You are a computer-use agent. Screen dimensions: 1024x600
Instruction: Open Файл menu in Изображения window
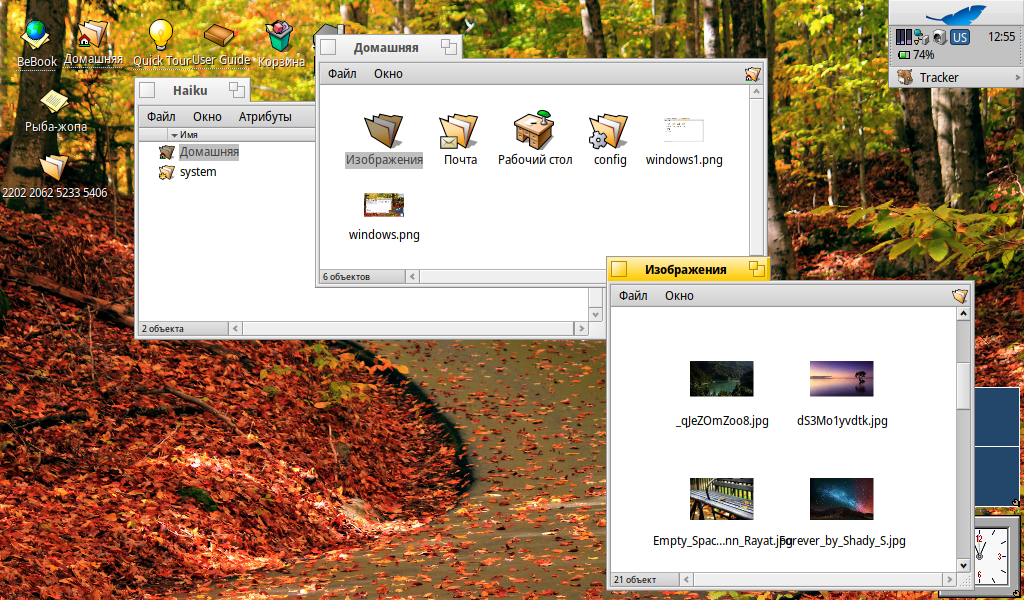pyautogui.click(x=633, y=296)
